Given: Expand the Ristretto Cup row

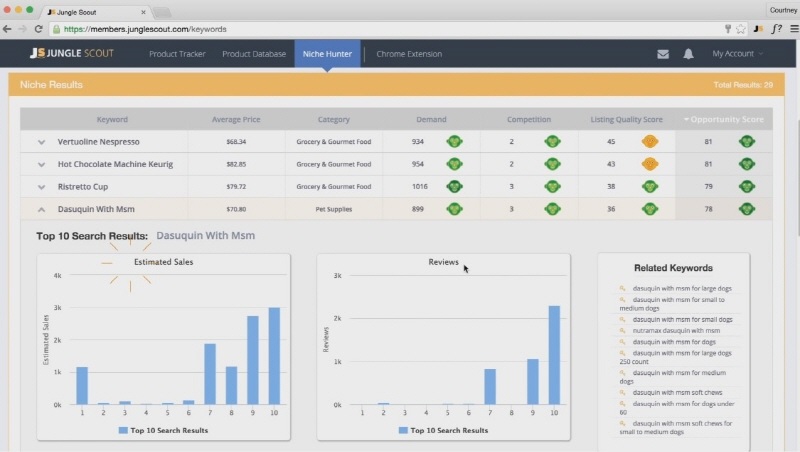Looking at the screenshot, I should click(41, 187).
